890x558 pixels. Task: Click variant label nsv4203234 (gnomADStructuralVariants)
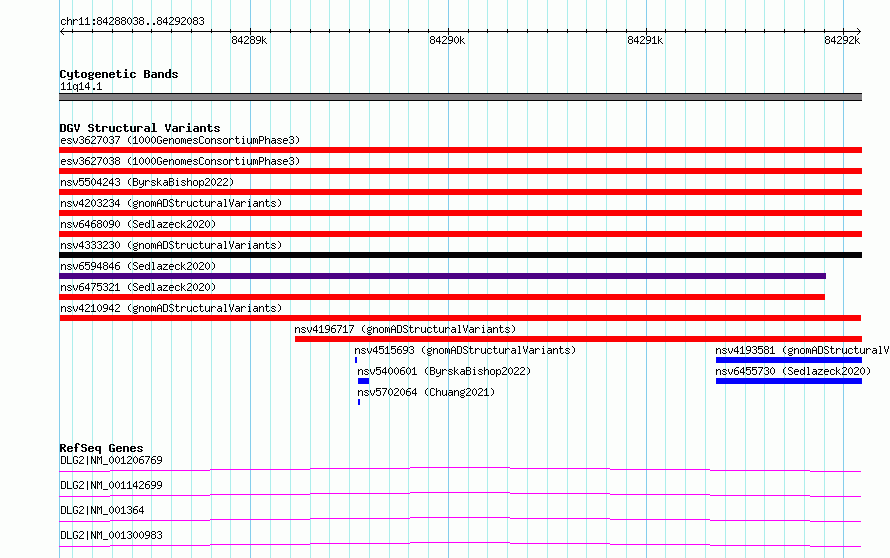171,203
